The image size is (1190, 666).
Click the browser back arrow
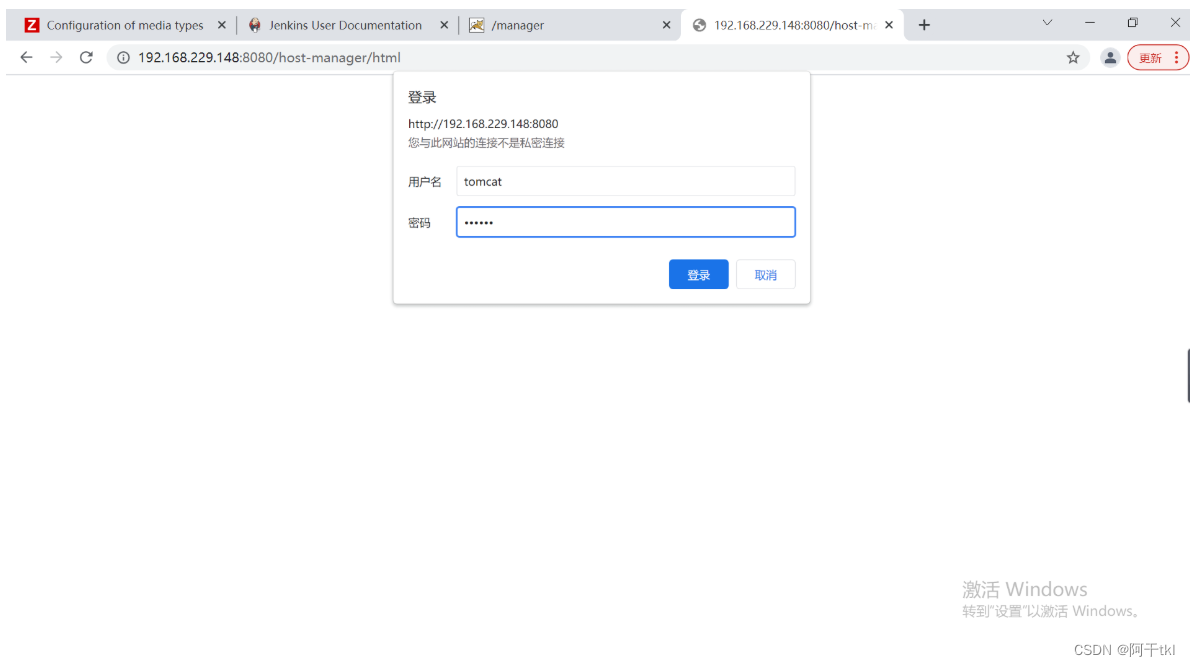click(27, 58)
